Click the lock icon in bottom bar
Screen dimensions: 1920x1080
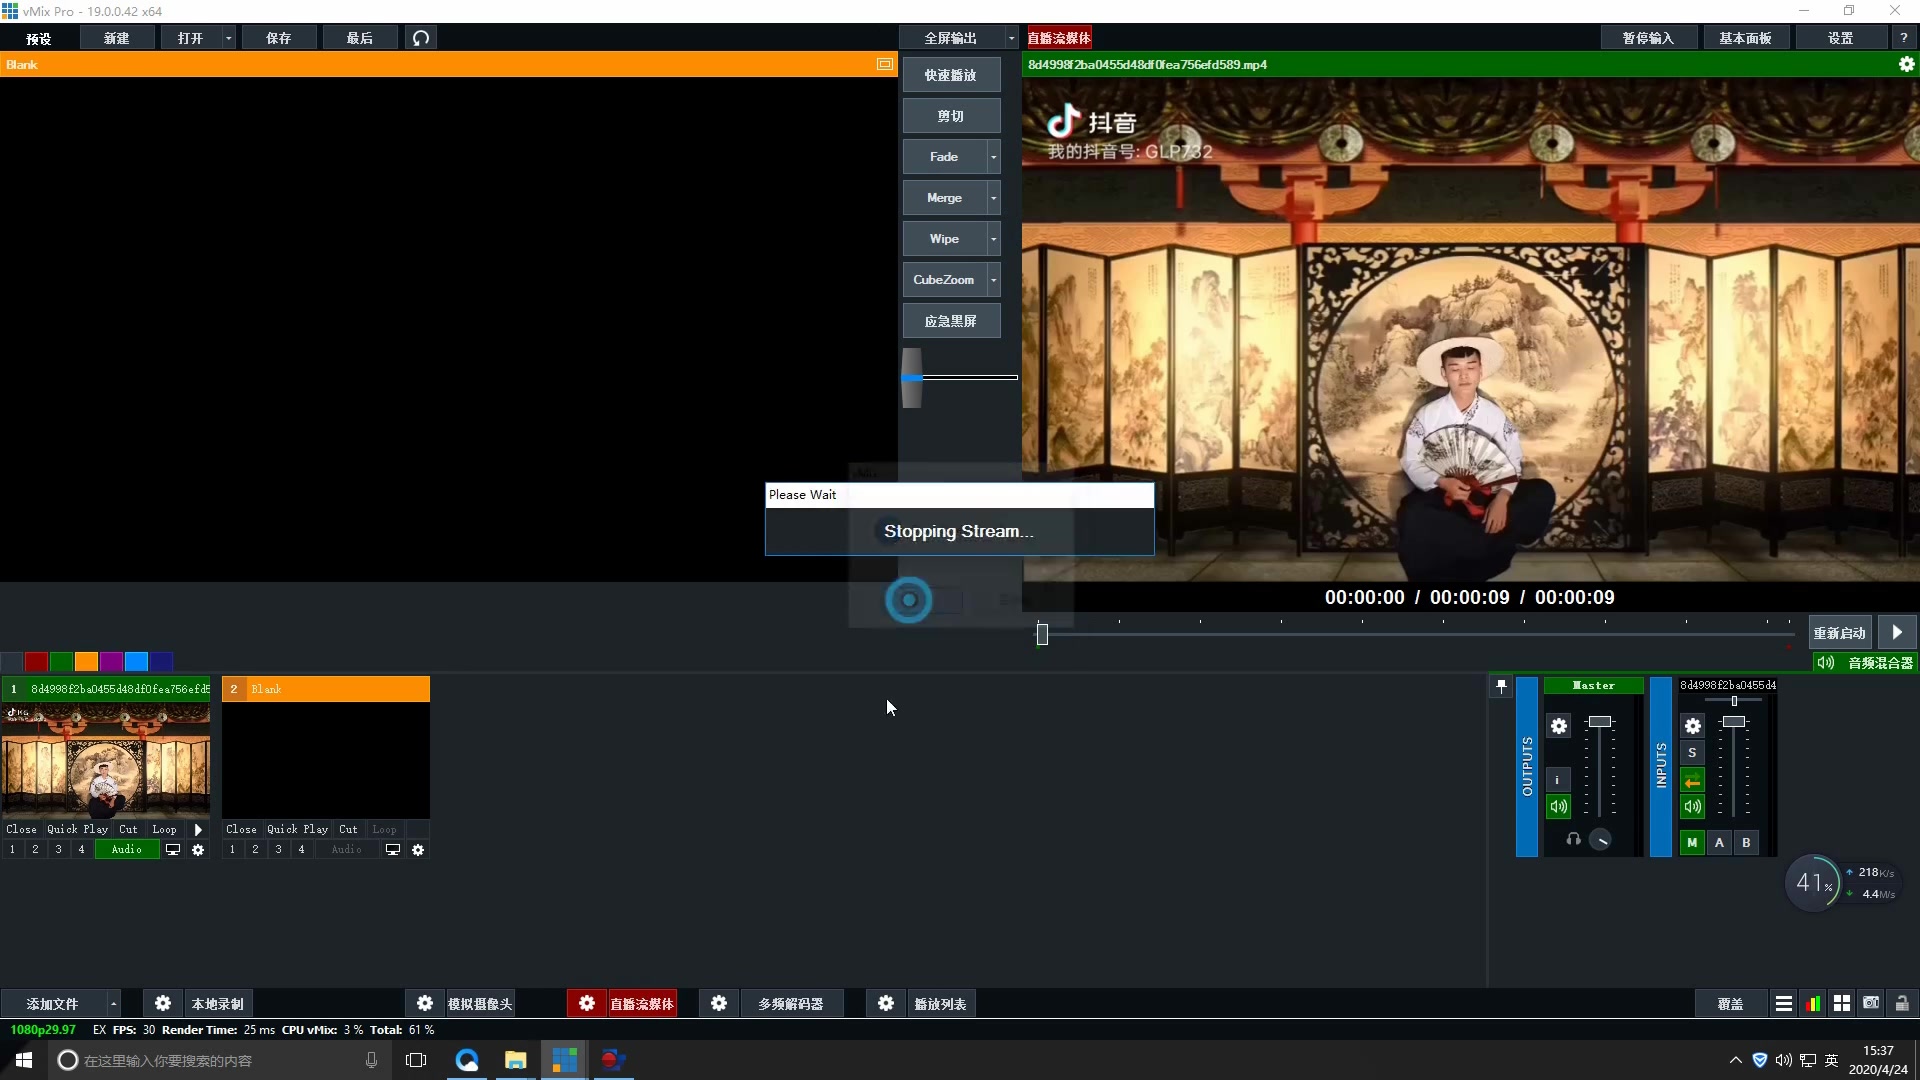pyautogui.click(x=1902, y=1003)
